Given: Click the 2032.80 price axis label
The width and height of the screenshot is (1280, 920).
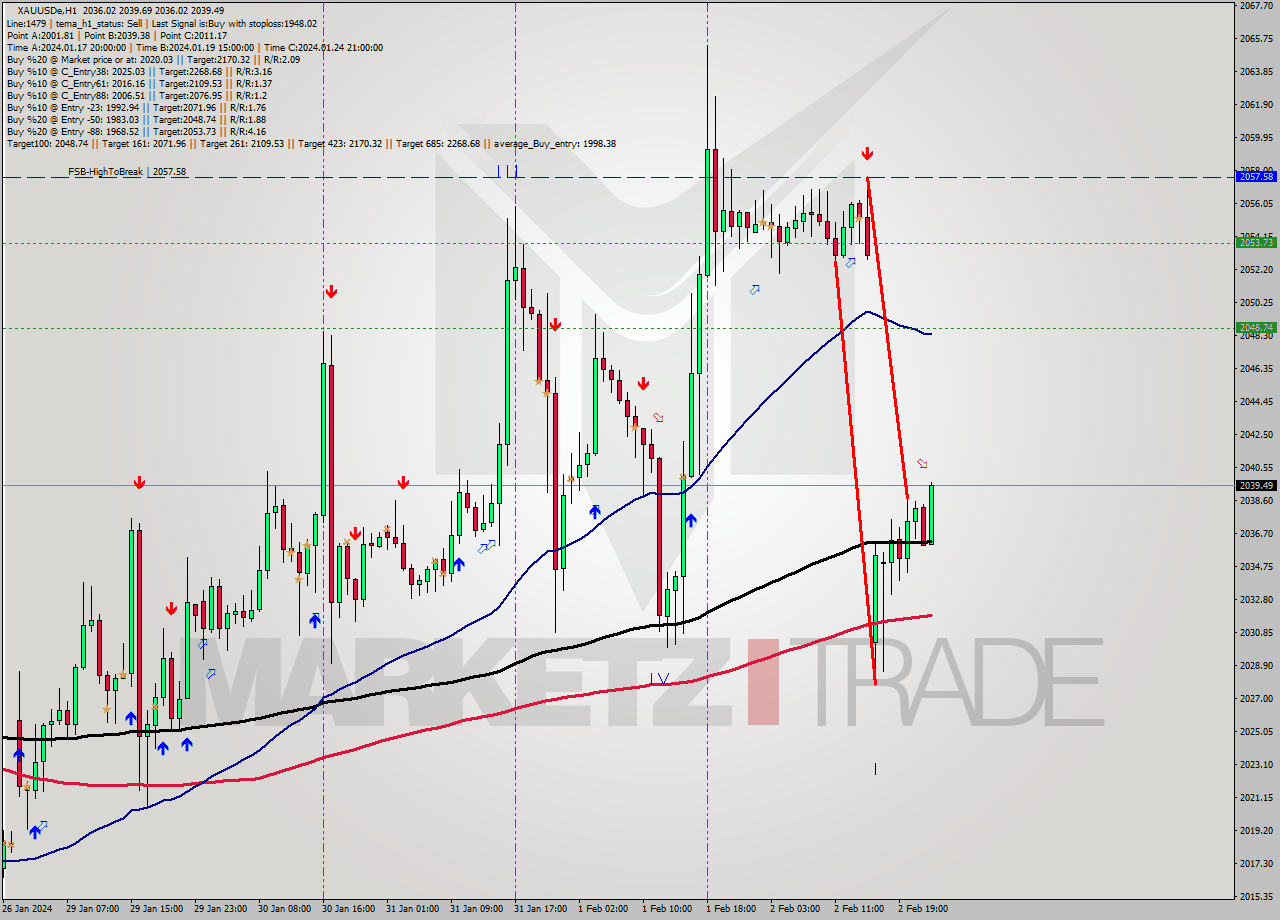Looking at the screenshot, I should tap(1256, 599).
